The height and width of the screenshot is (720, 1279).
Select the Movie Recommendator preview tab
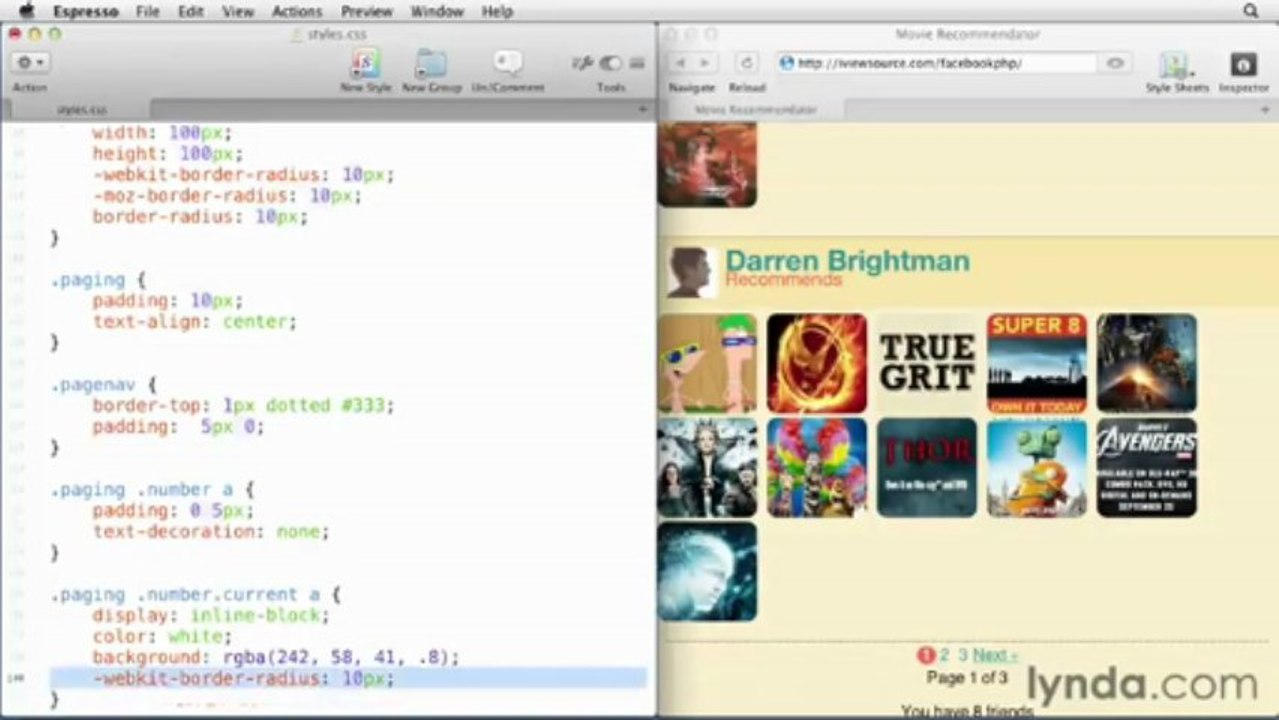pyautogui.click(x=756, y=109)
